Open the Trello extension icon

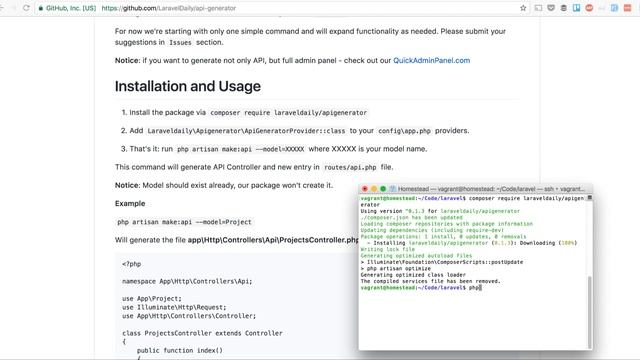tap(576, 8)
